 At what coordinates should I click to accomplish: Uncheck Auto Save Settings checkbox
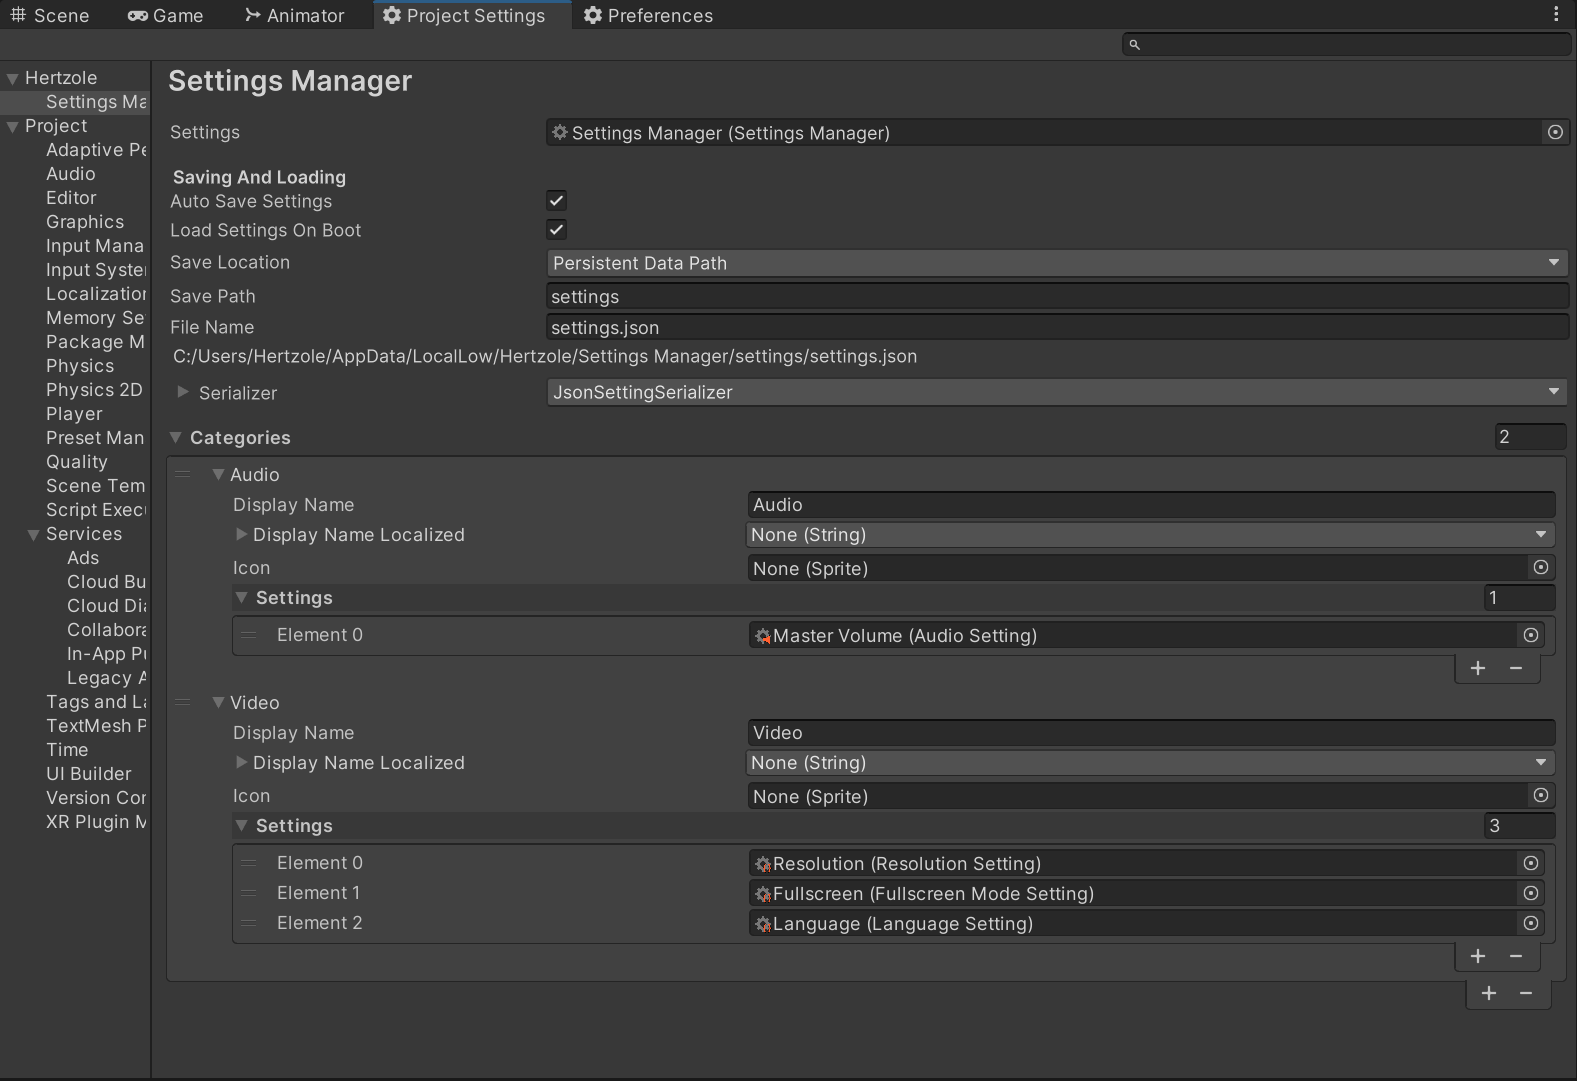[x=557, y=200]
